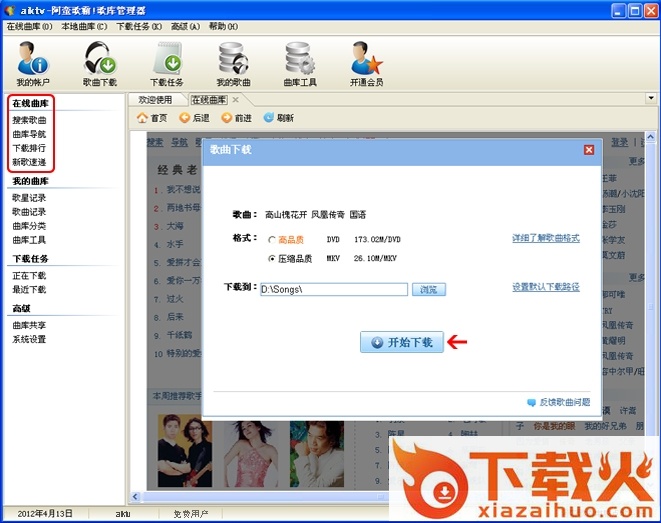Open 本地曲库(C) menu
The height and width of the screenshot is (523, 661).
[84, 27]
